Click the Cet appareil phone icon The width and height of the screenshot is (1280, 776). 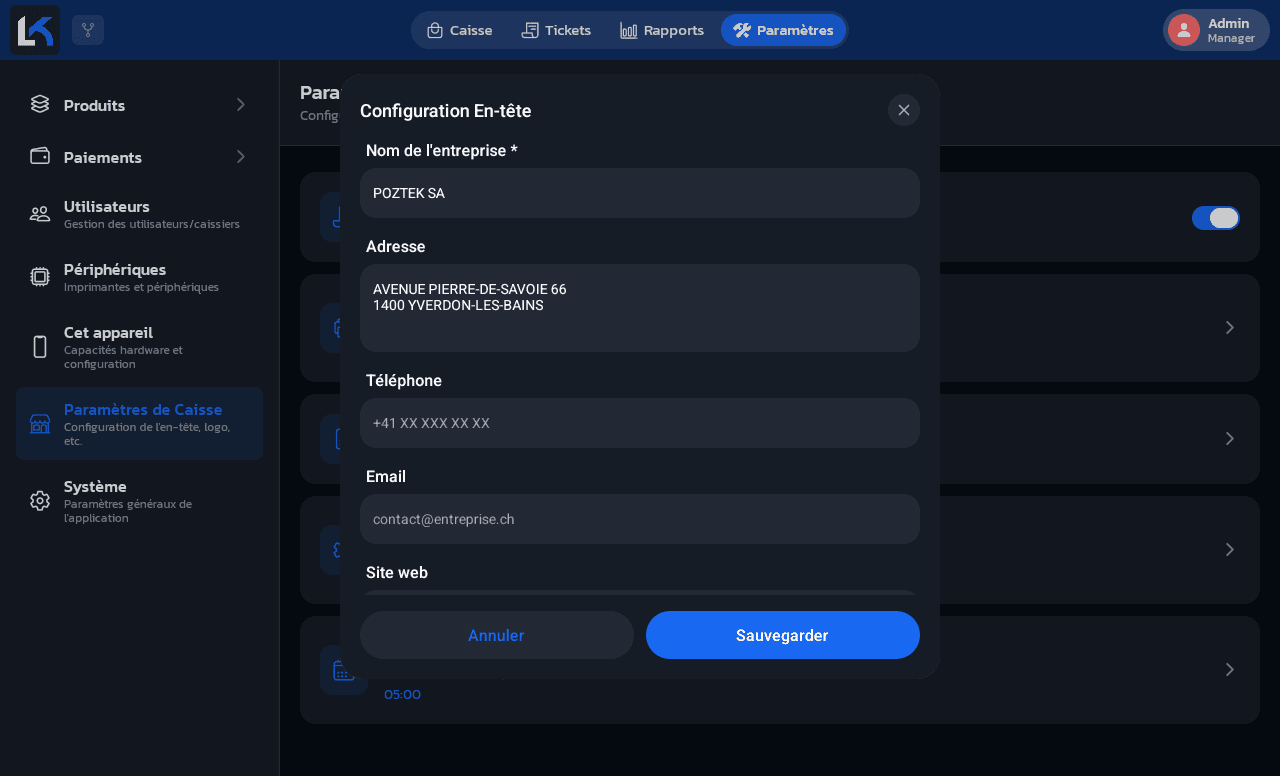40,347
